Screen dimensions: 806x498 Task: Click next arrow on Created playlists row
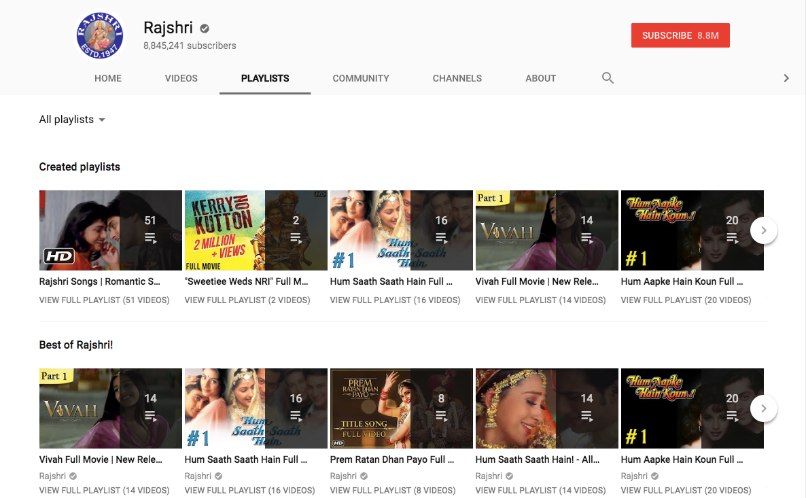[763, 230]
